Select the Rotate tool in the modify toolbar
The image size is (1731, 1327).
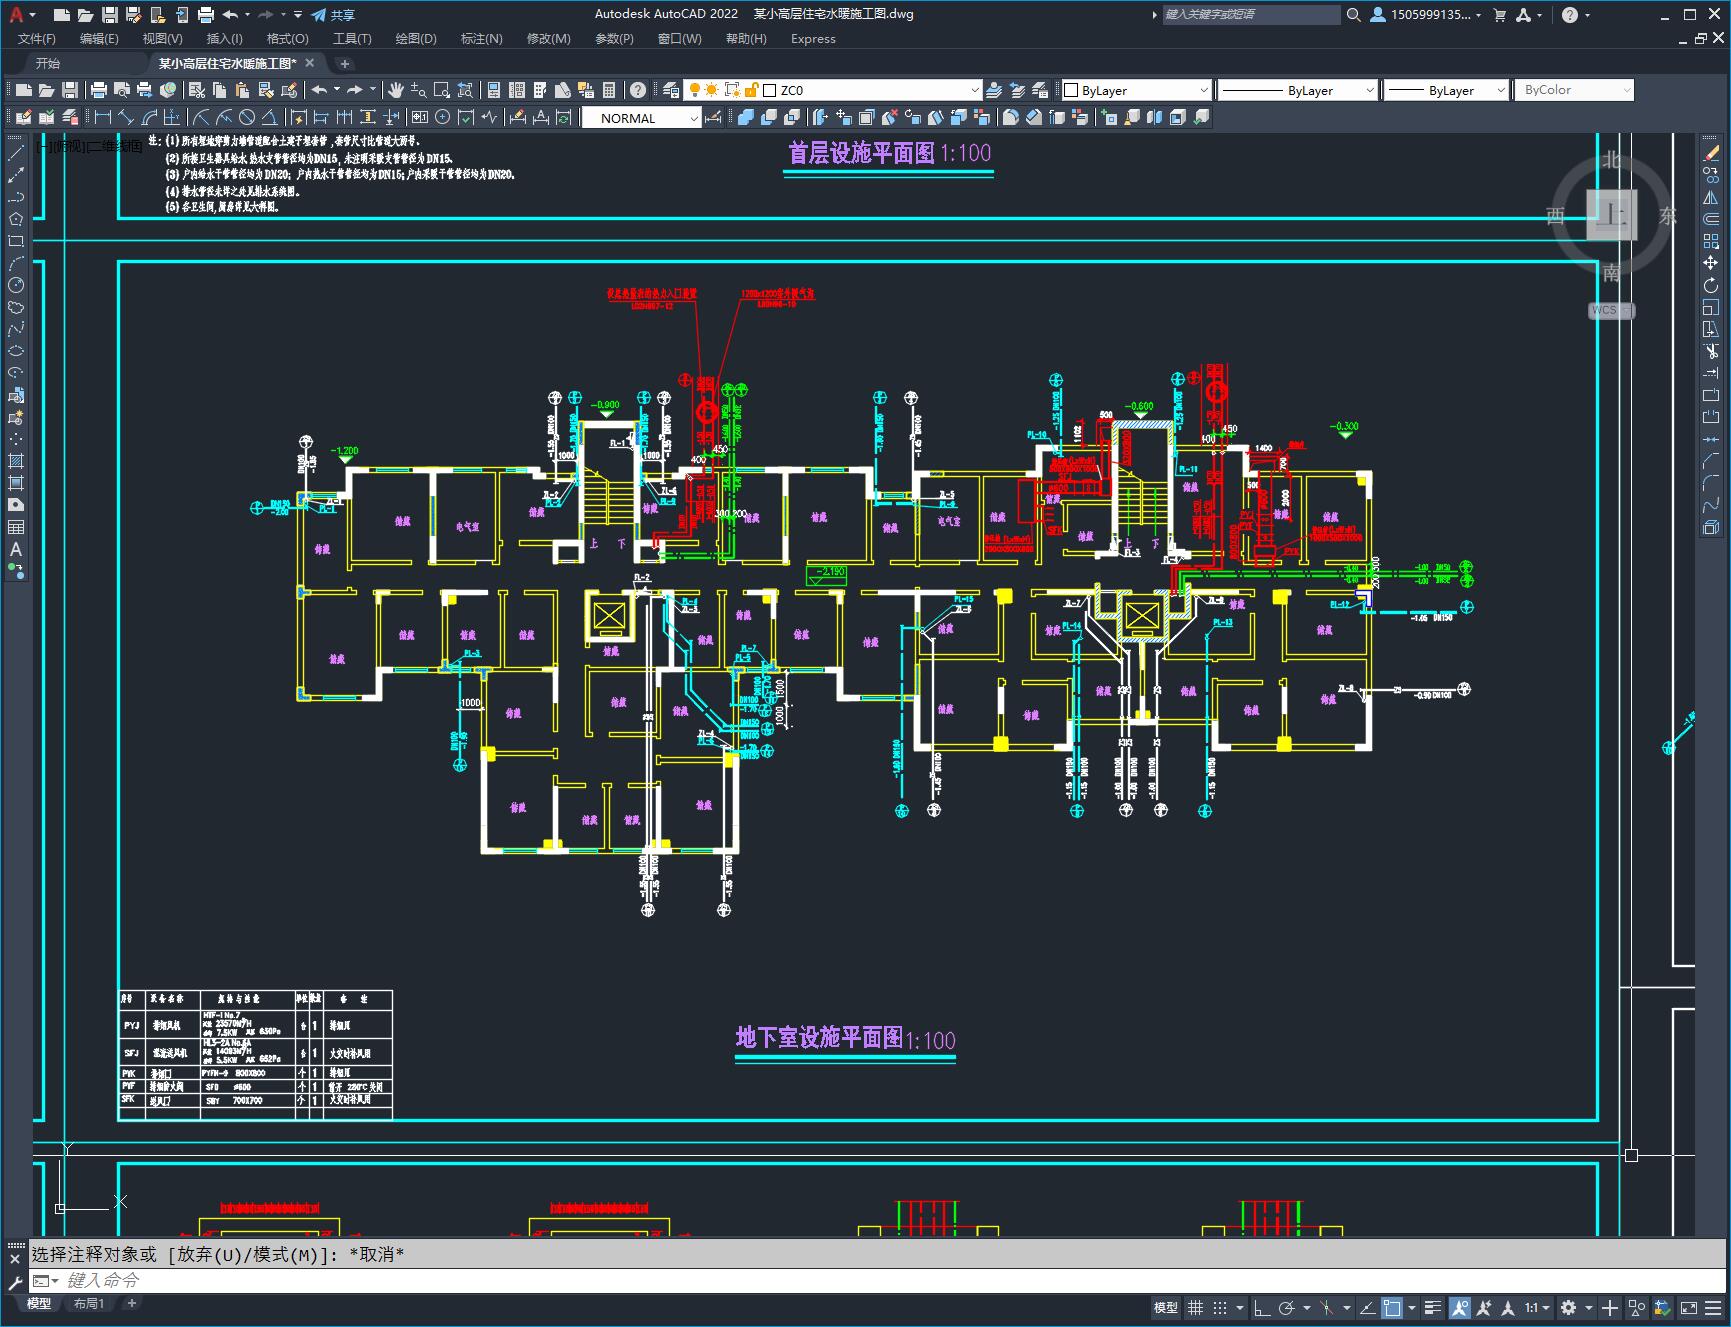click(x=1711, y=285)
